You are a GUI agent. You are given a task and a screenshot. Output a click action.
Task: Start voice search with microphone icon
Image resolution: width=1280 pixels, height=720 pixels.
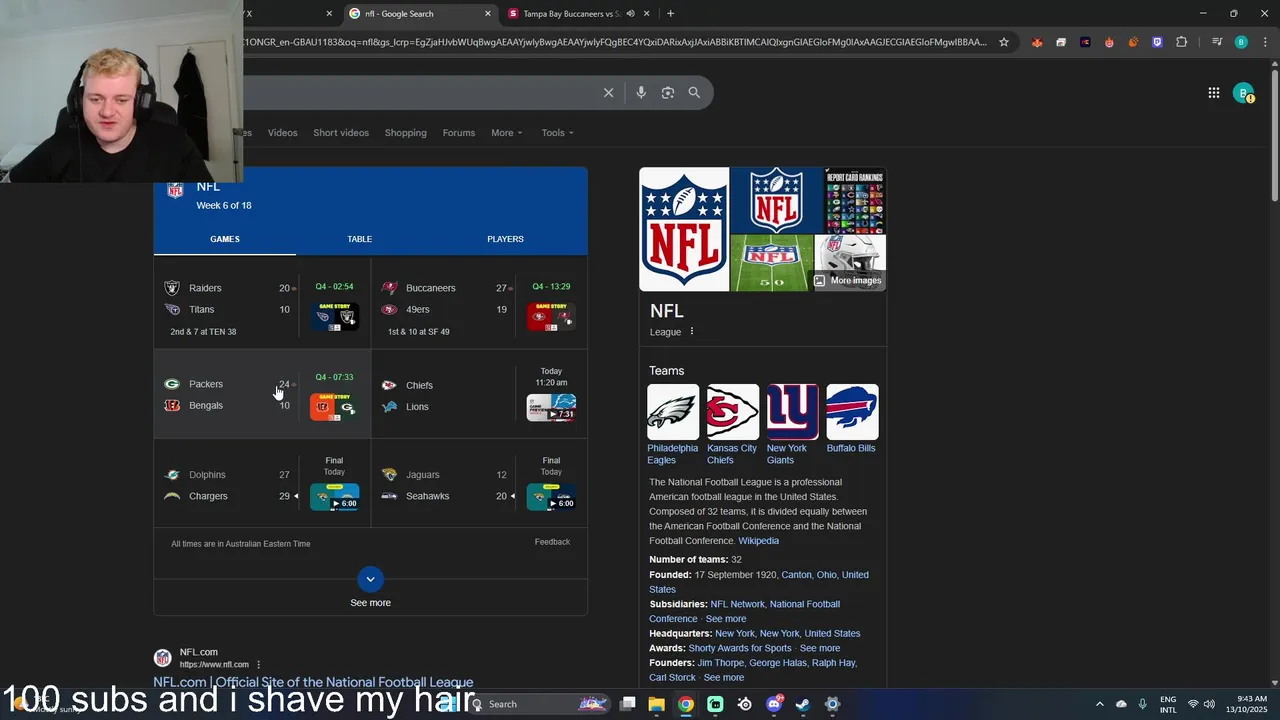click(641, 93)
